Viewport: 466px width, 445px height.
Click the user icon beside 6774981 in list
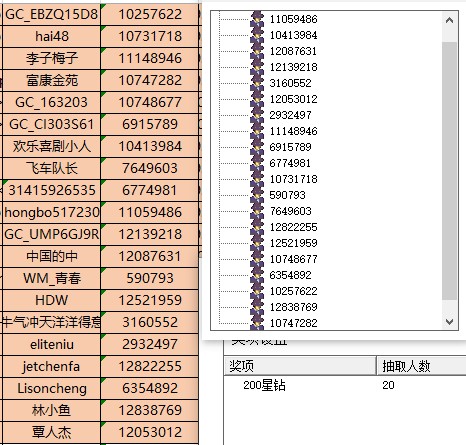257,163
